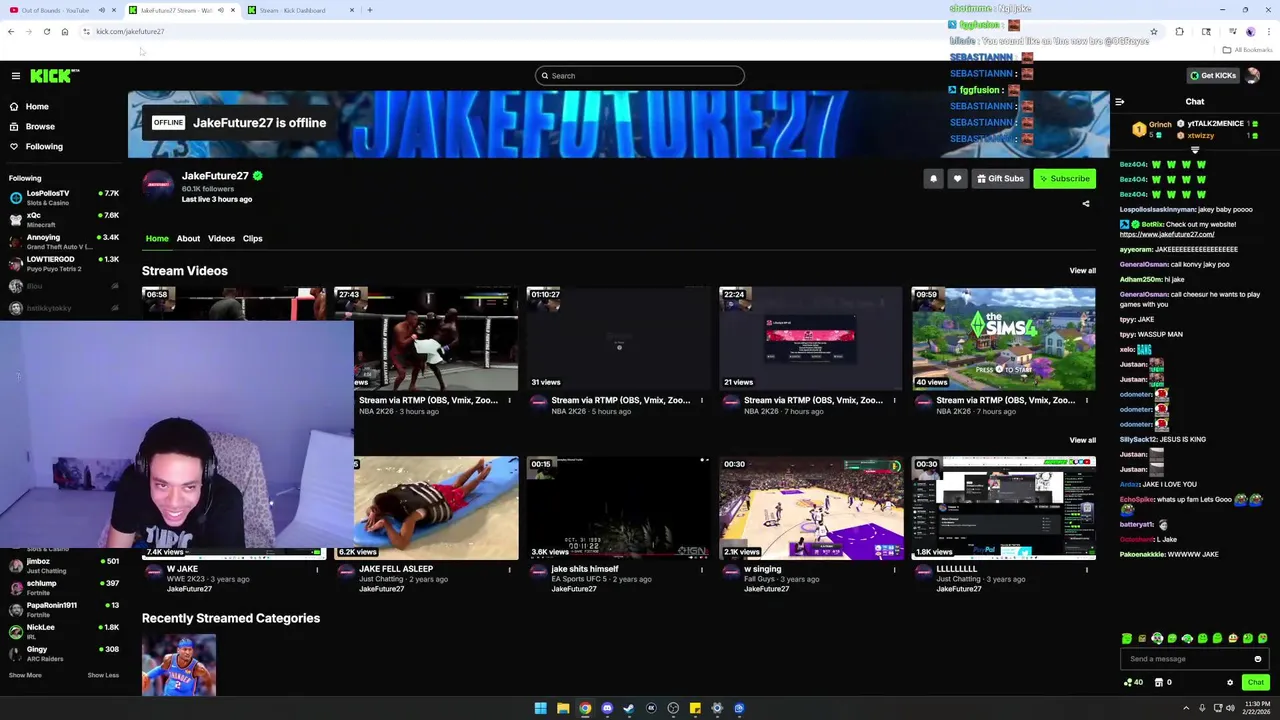
Task: Click View all for clips row
Action: click(1082, 440)
